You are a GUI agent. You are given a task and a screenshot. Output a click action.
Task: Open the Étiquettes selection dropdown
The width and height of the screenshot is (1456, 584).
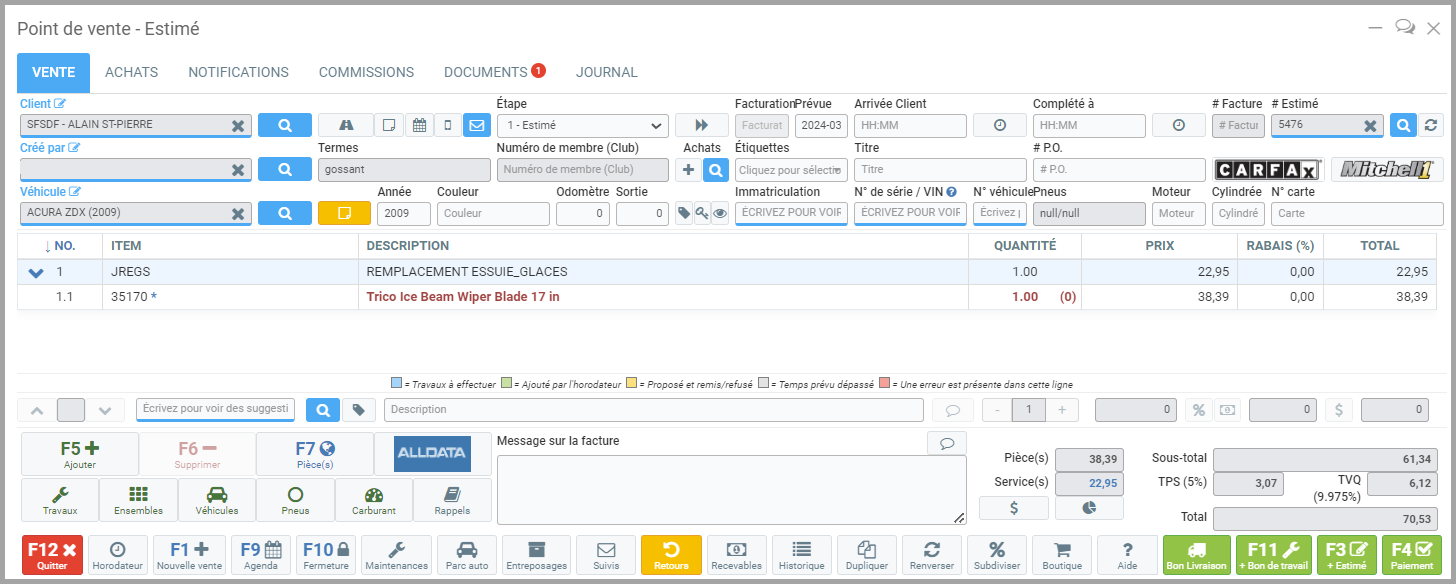pyautogui.click(x=791, y=170)
